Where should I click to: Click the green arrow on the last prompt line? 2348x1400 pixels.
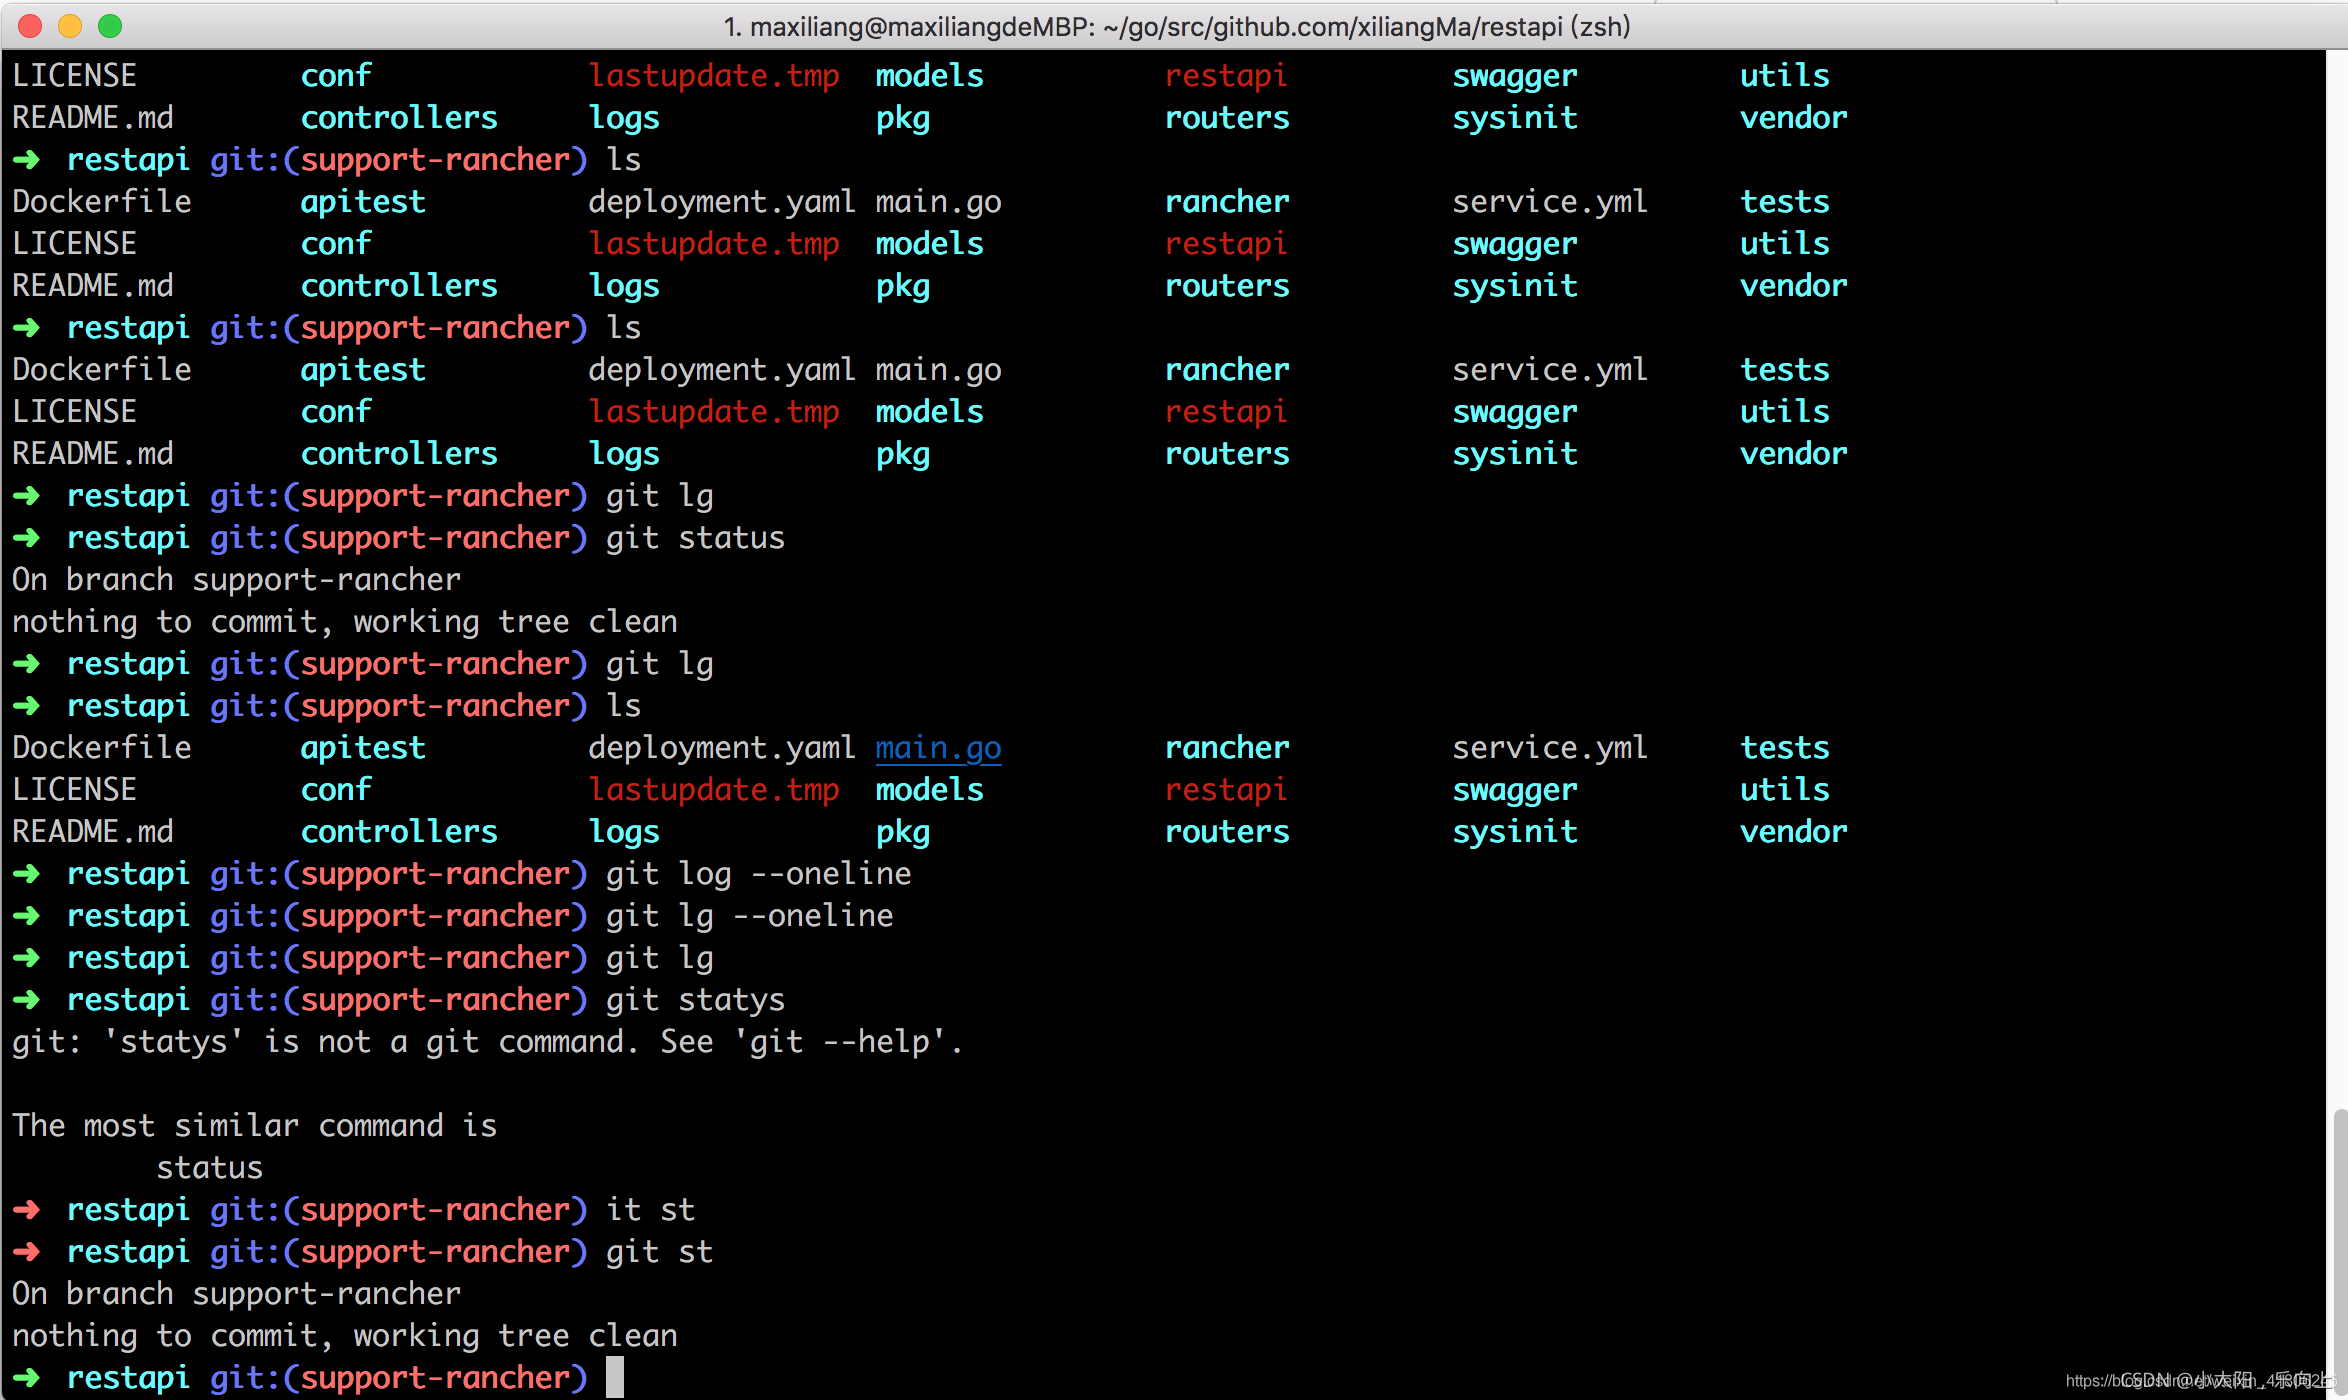pyautogui.click(x=27, y=1378)
